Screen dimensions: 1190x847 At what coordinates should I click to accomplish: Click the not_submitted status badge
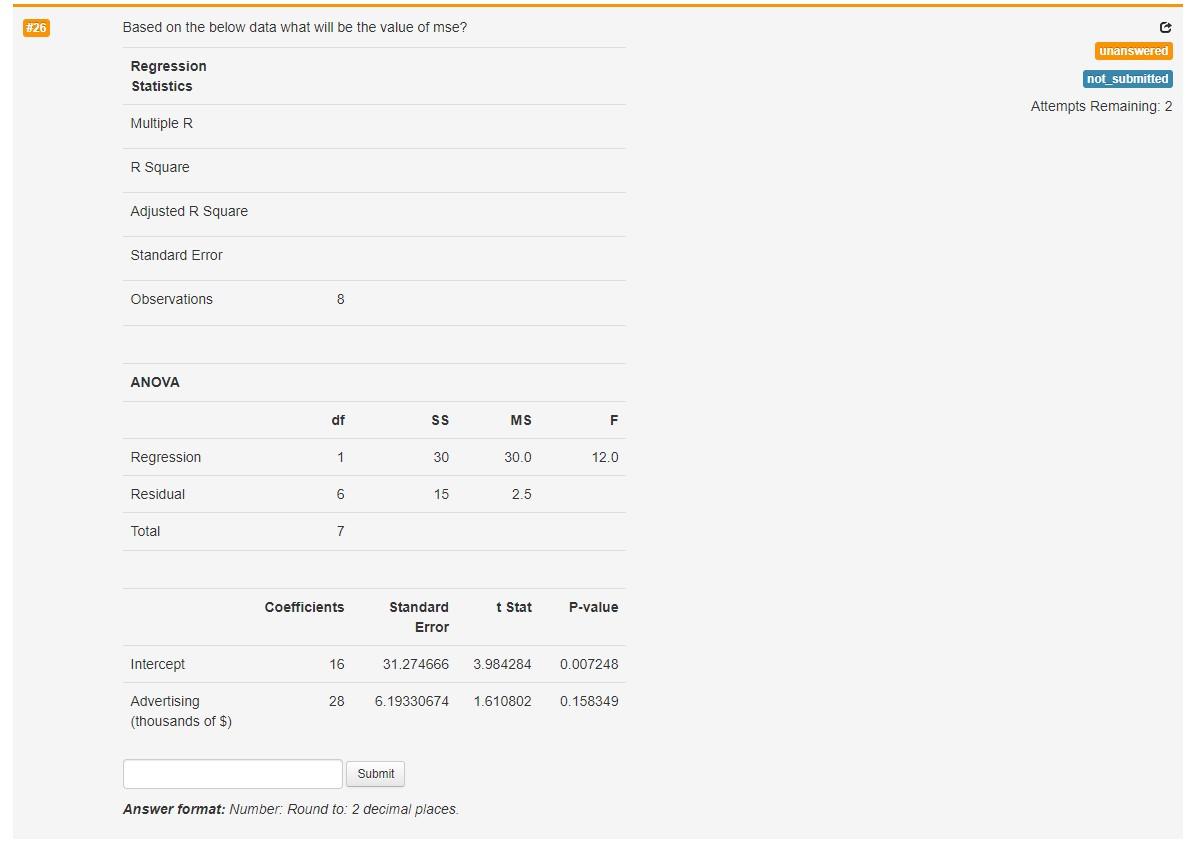click(1127, 79)
